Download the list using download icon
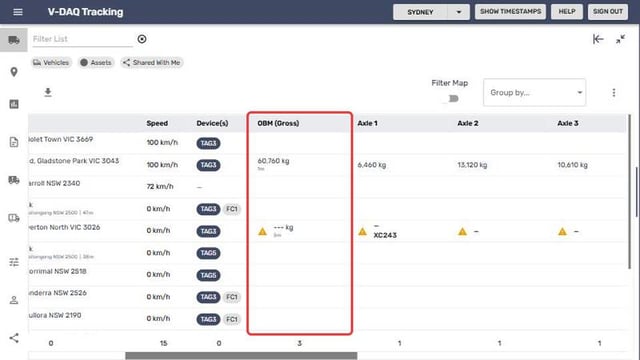Viewport: 640px width, 360px height. click(48, 92)
